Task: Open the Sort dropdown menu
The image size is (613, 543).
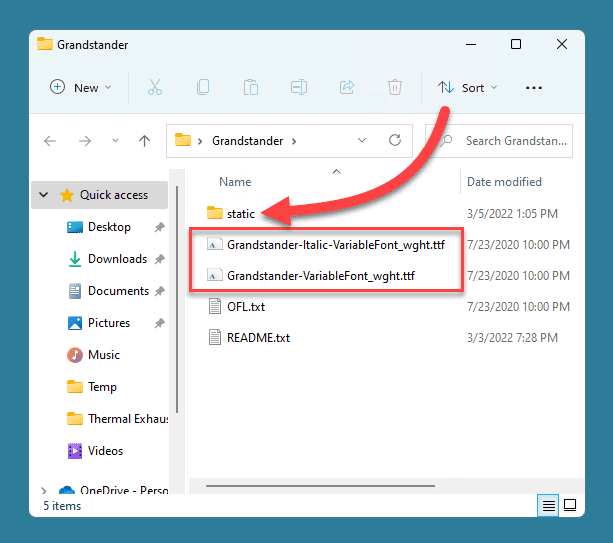Action: point(468,88)
